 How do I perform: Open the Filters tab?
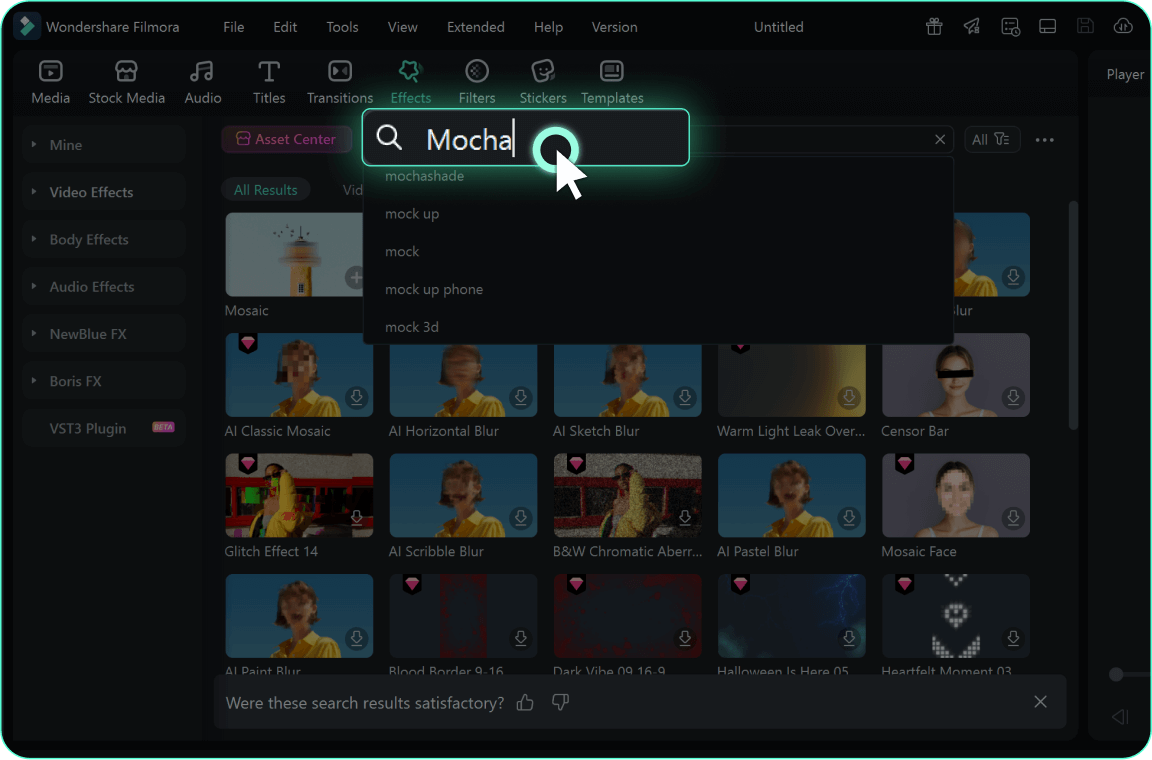tap(477, 82)
